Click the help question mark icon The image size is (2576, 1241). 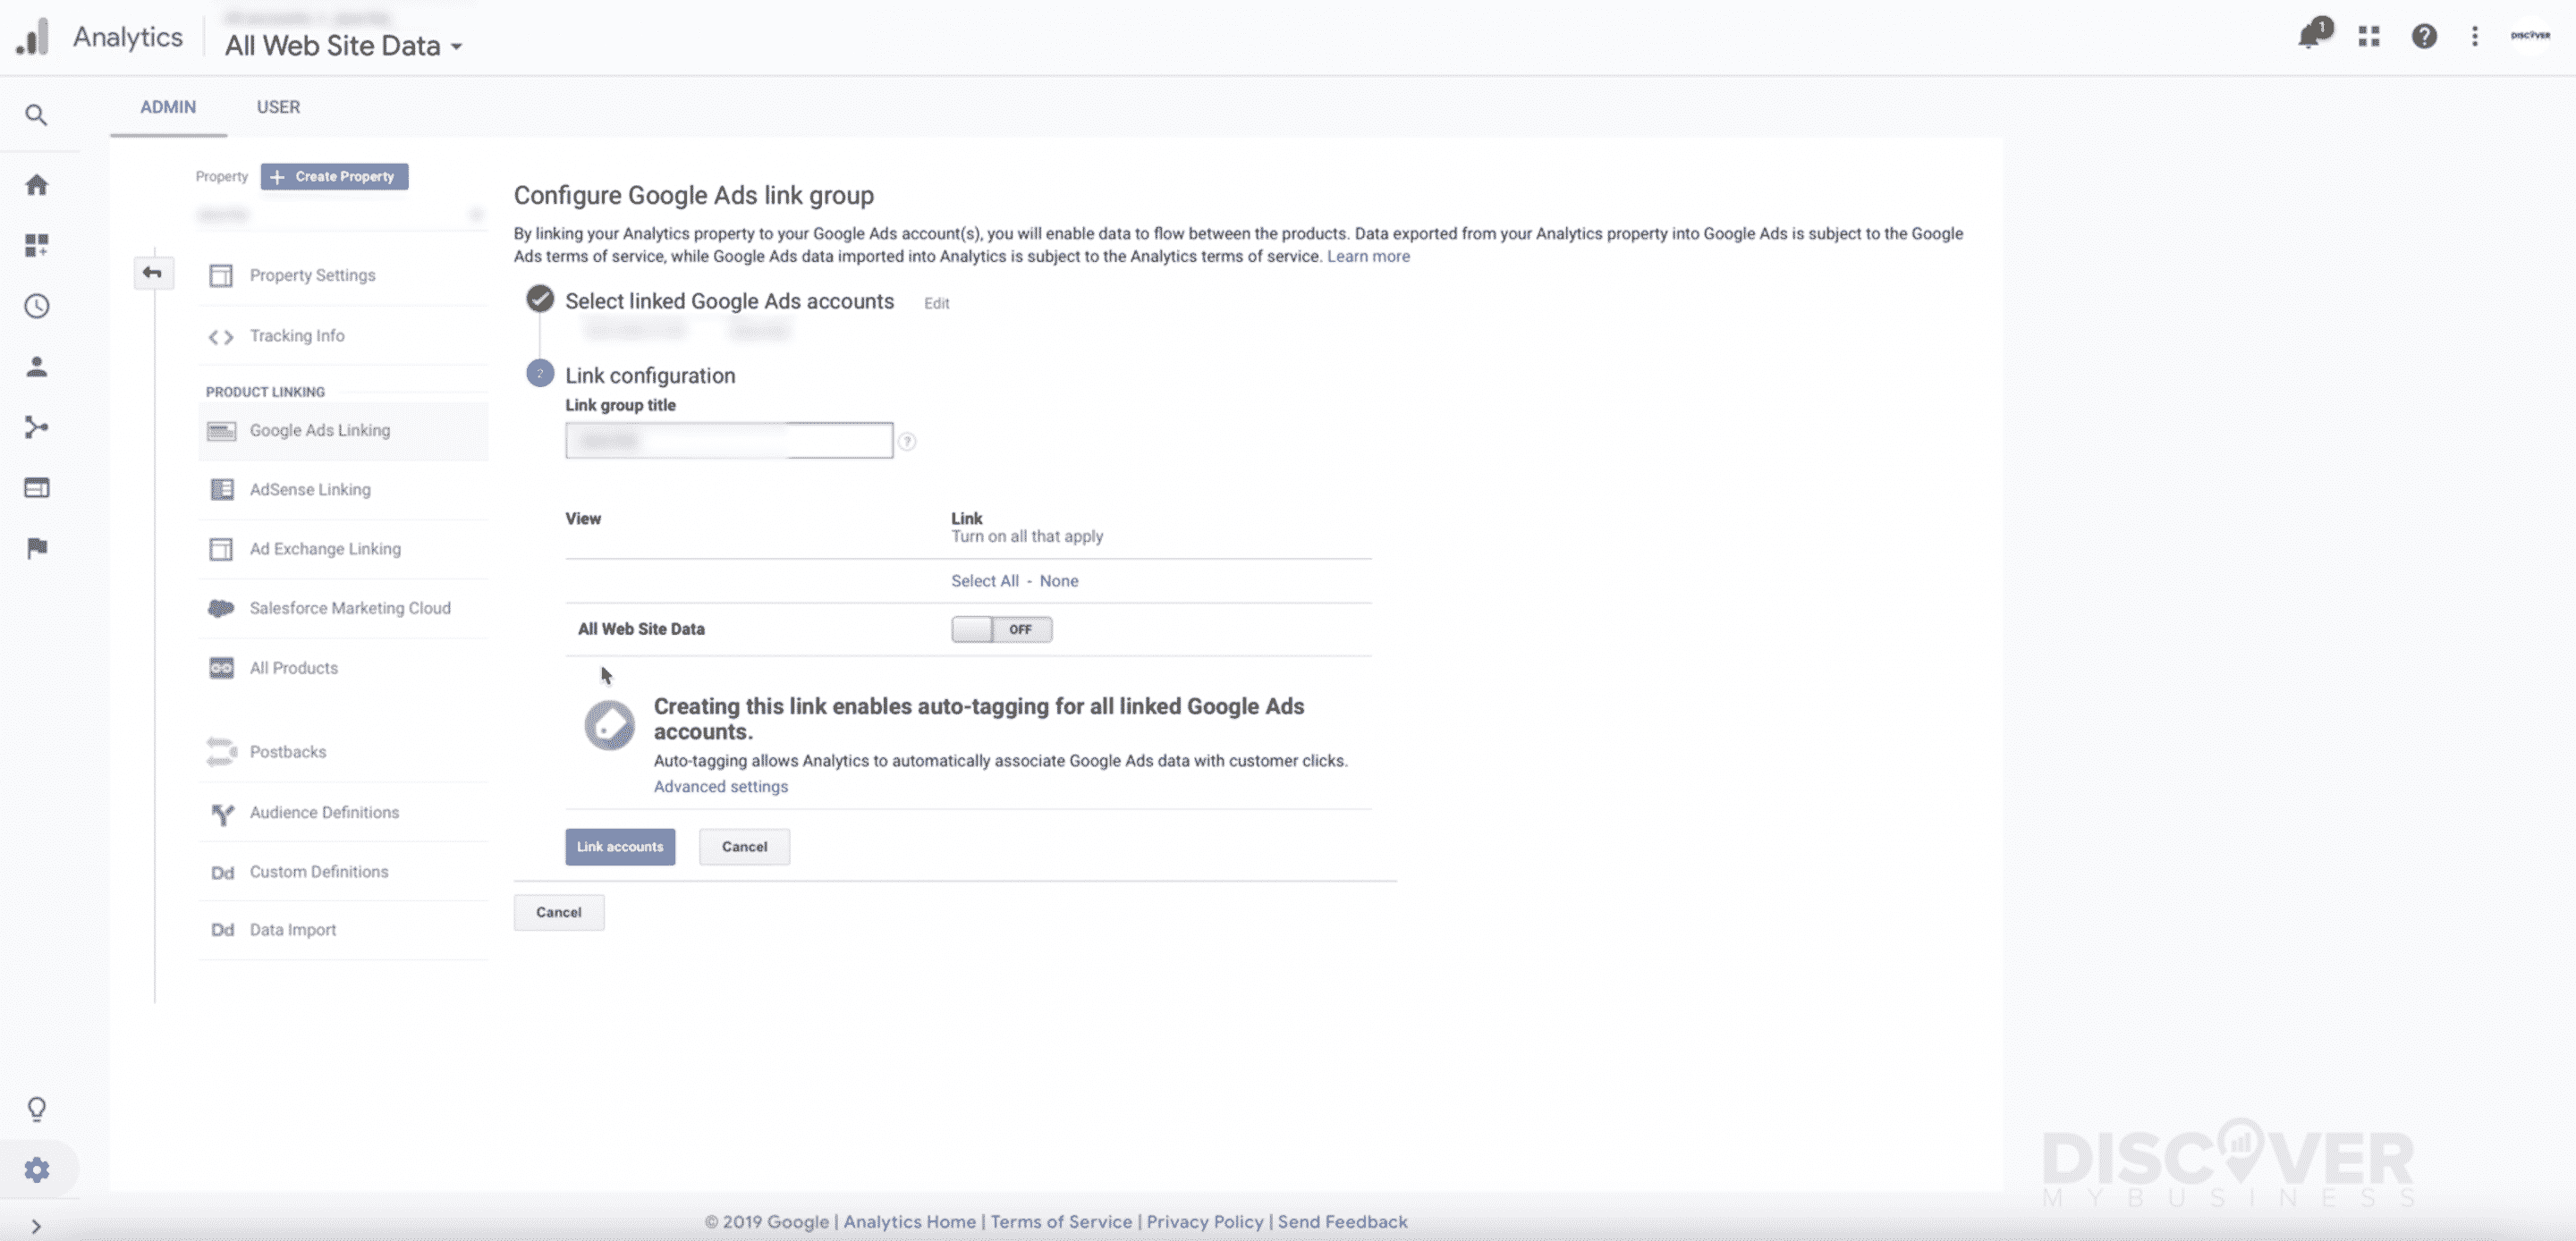[2424, 37]
